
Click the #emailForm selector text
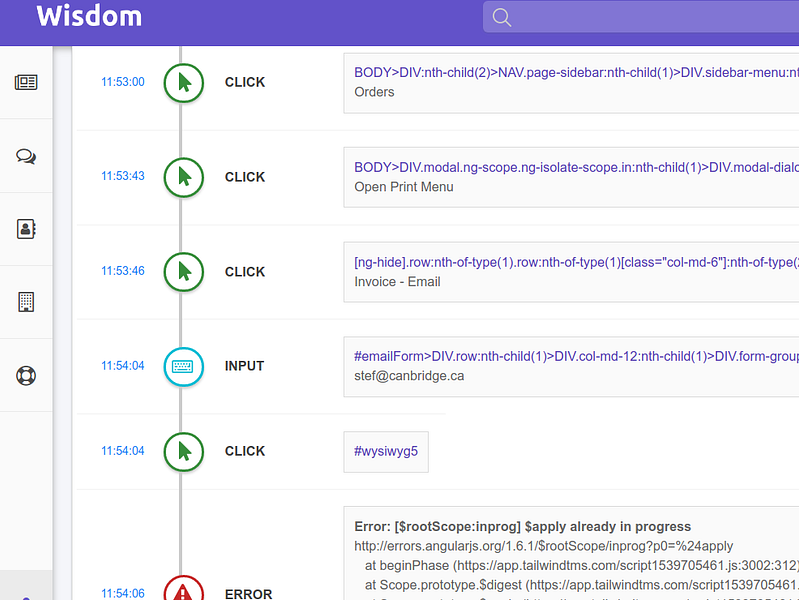coord(576,357)
